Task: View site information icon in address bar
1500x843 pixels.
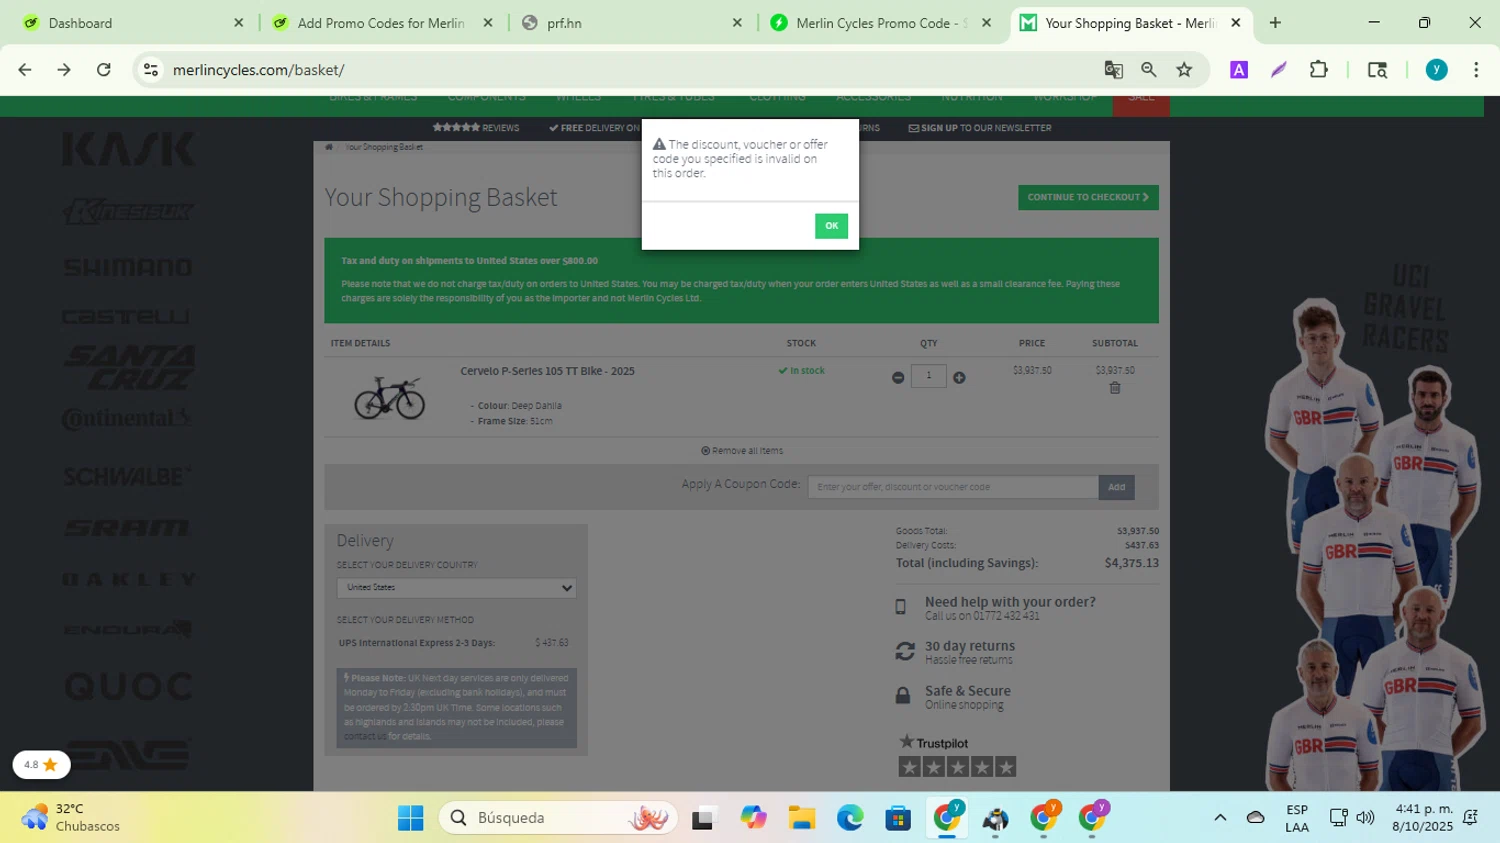Action: coord(151,70)
